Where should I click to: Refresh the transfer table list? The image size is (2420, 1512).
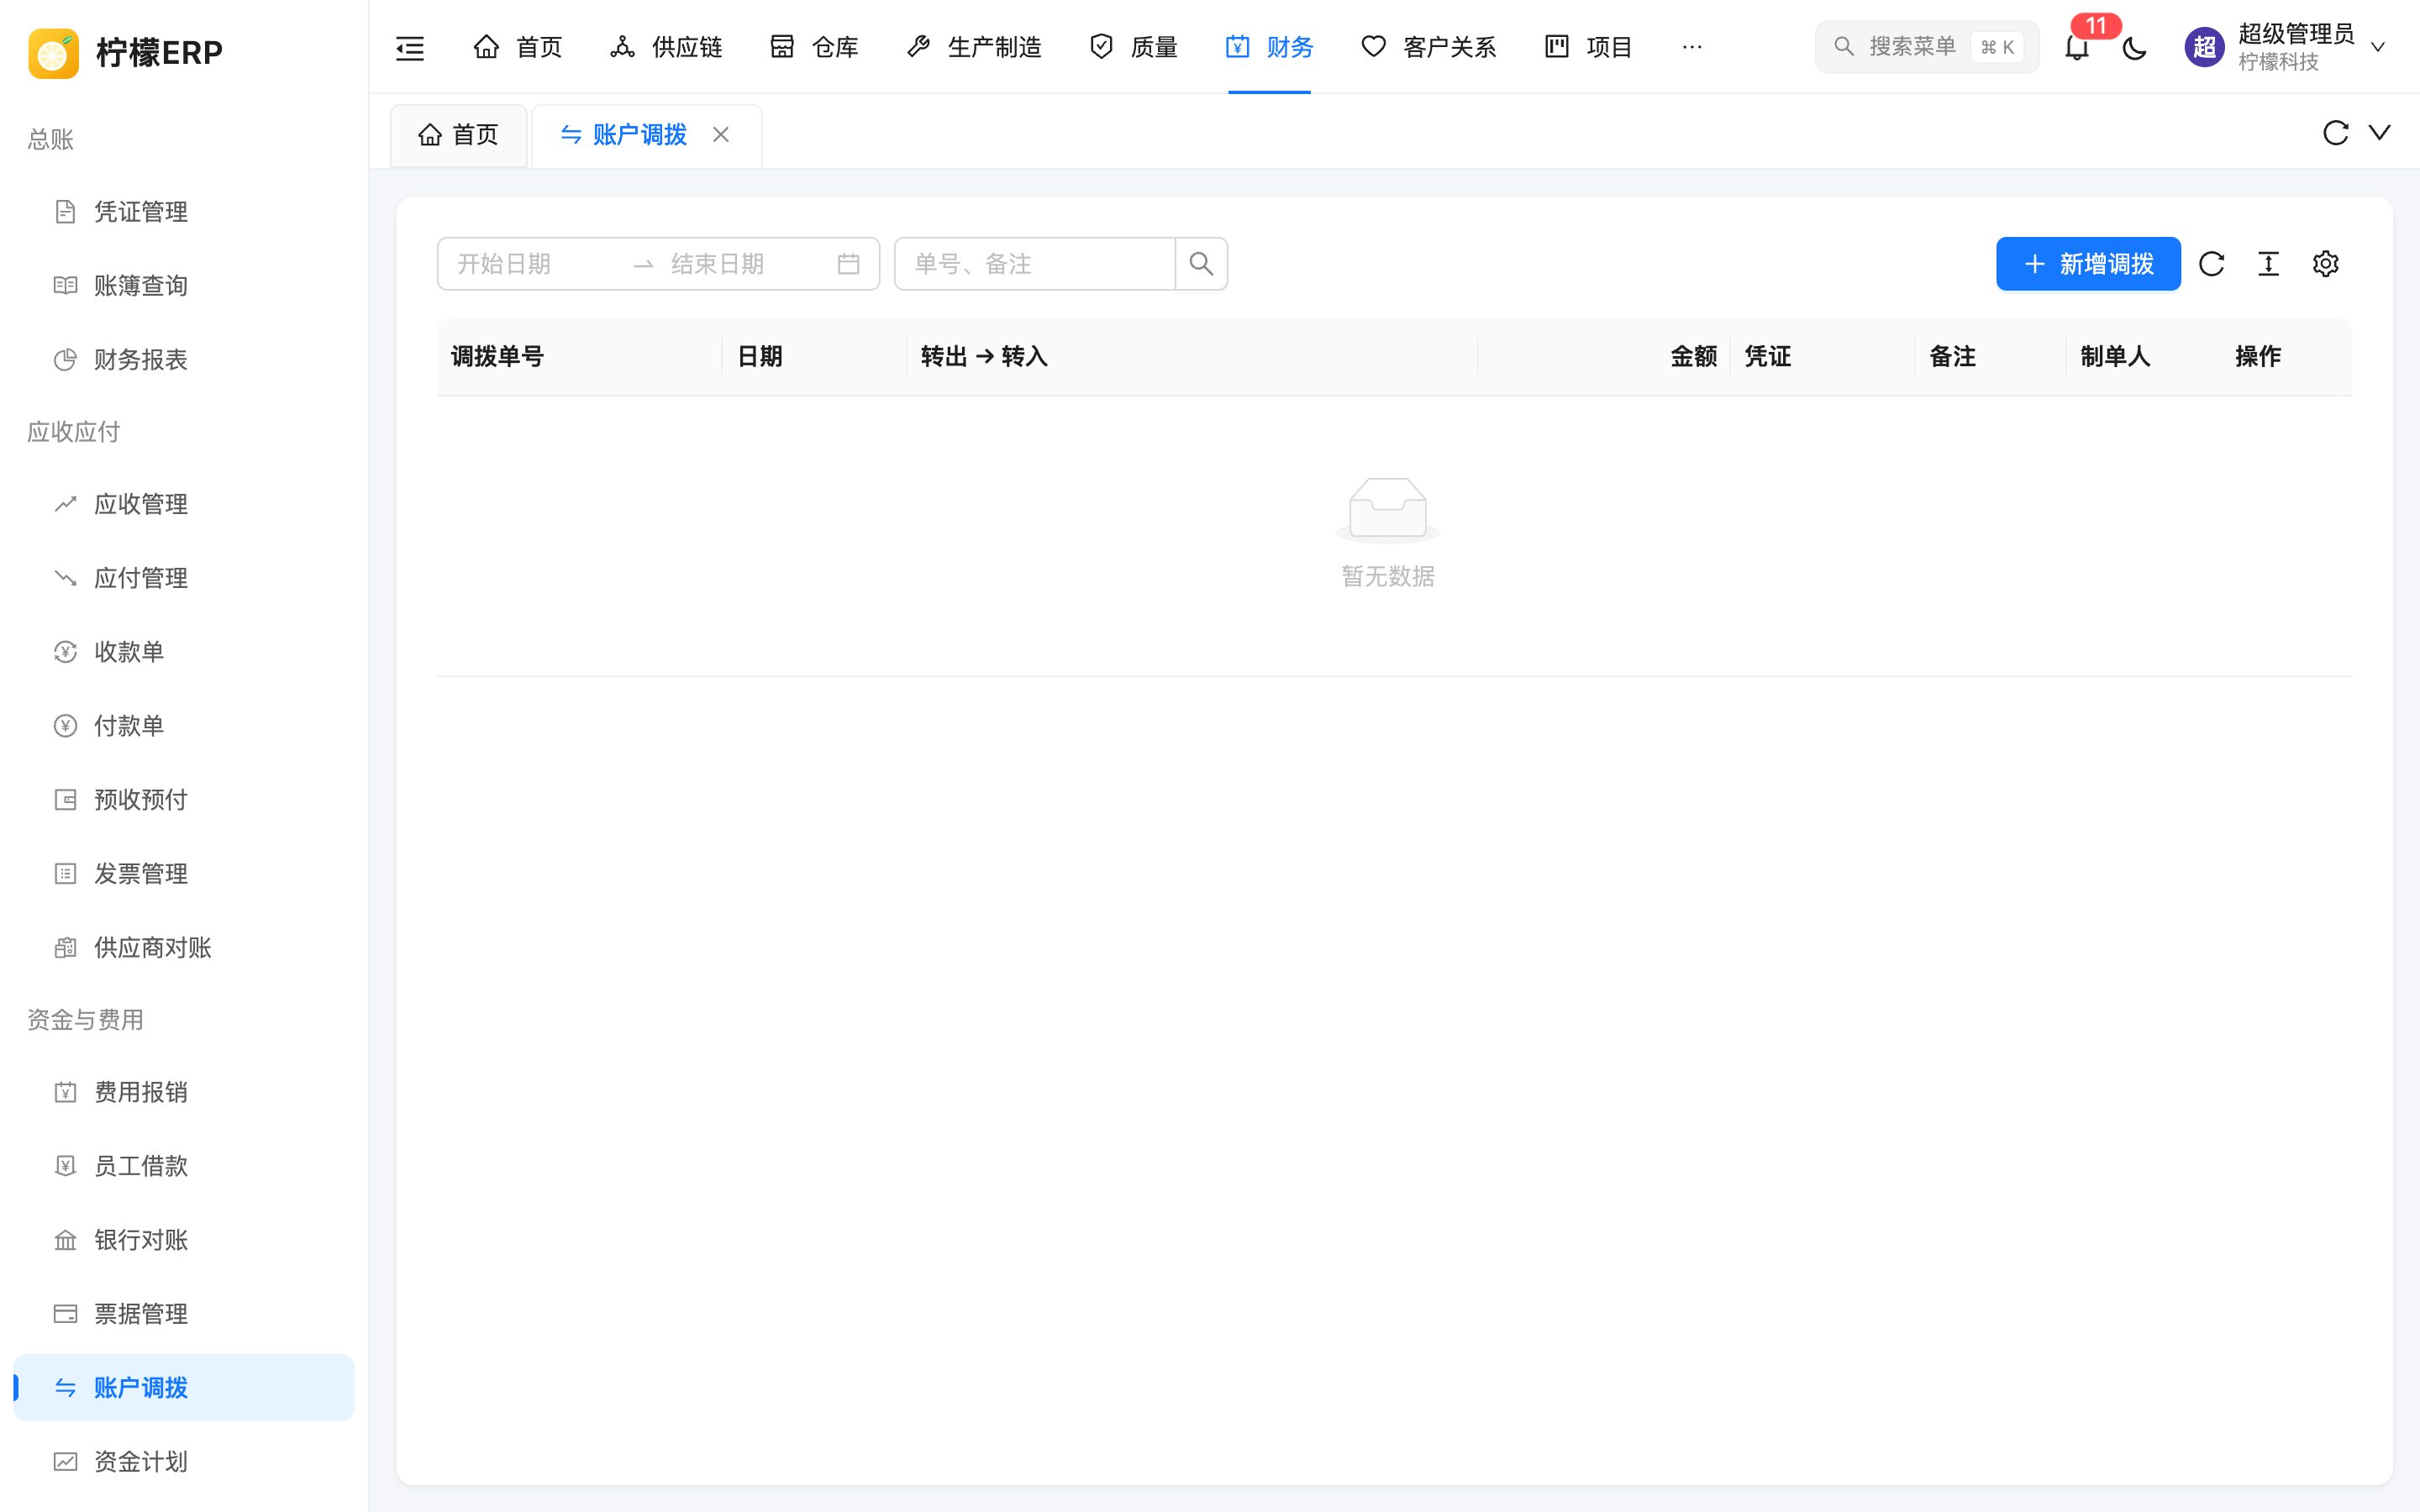(2211, 264)
